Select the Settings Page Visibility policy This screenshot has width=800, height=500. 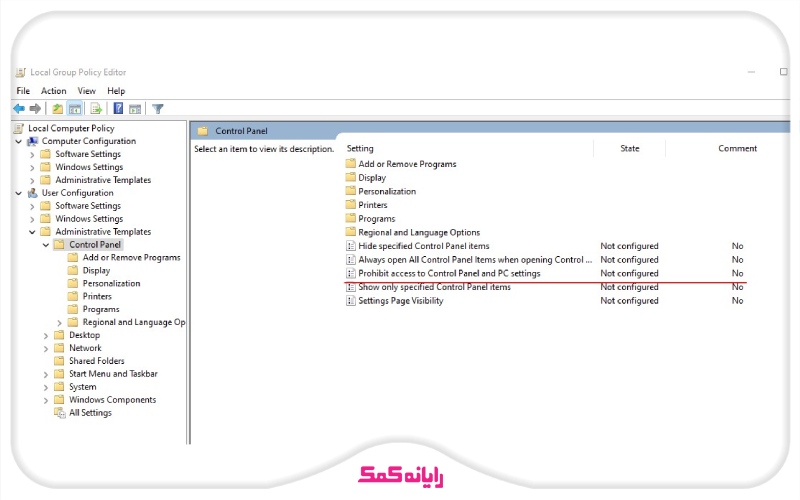click(400, 301)
